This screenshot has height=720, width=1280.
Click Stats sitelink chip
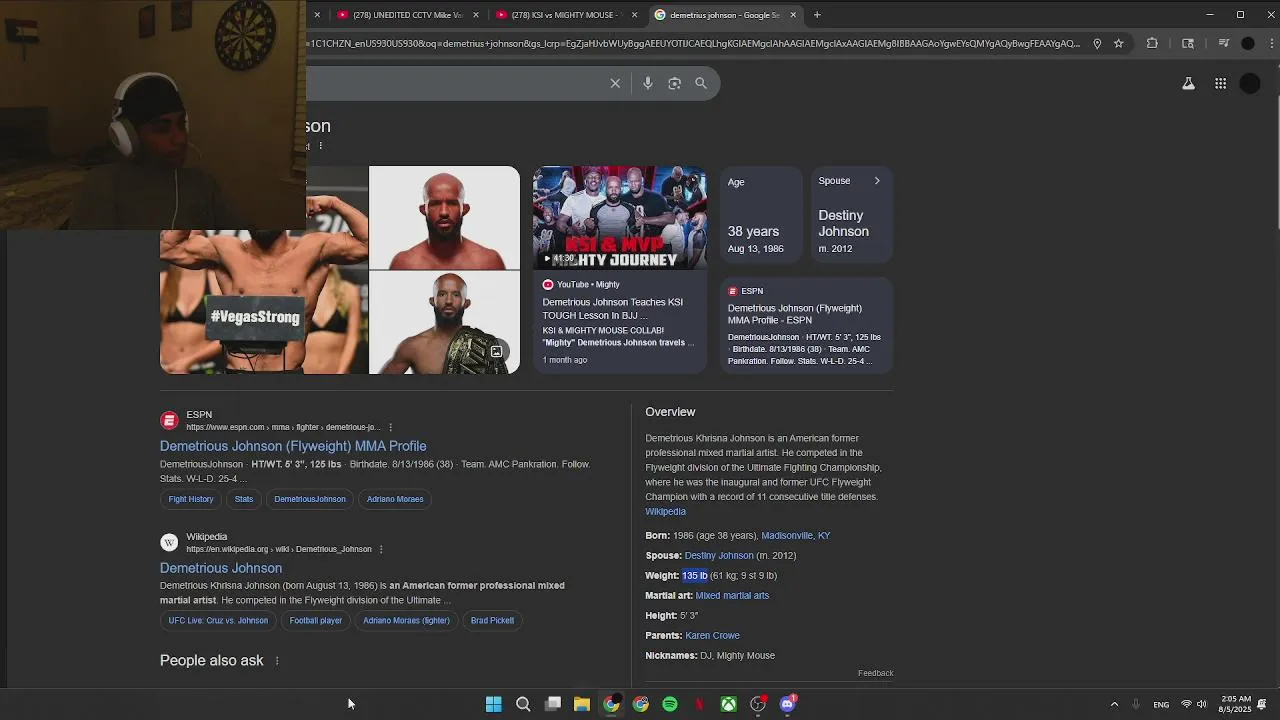tap(244, 499)
